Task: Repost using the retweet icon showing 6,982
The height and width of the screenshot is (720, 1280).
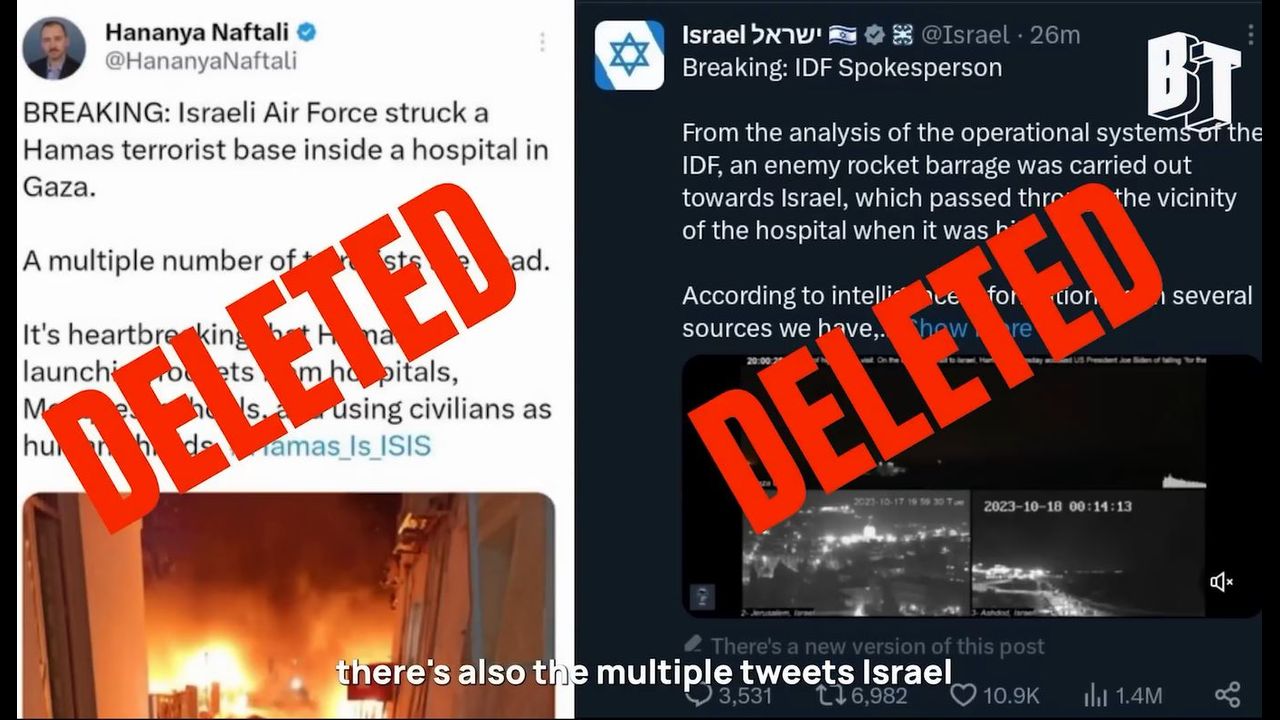Action: point(826,695)
